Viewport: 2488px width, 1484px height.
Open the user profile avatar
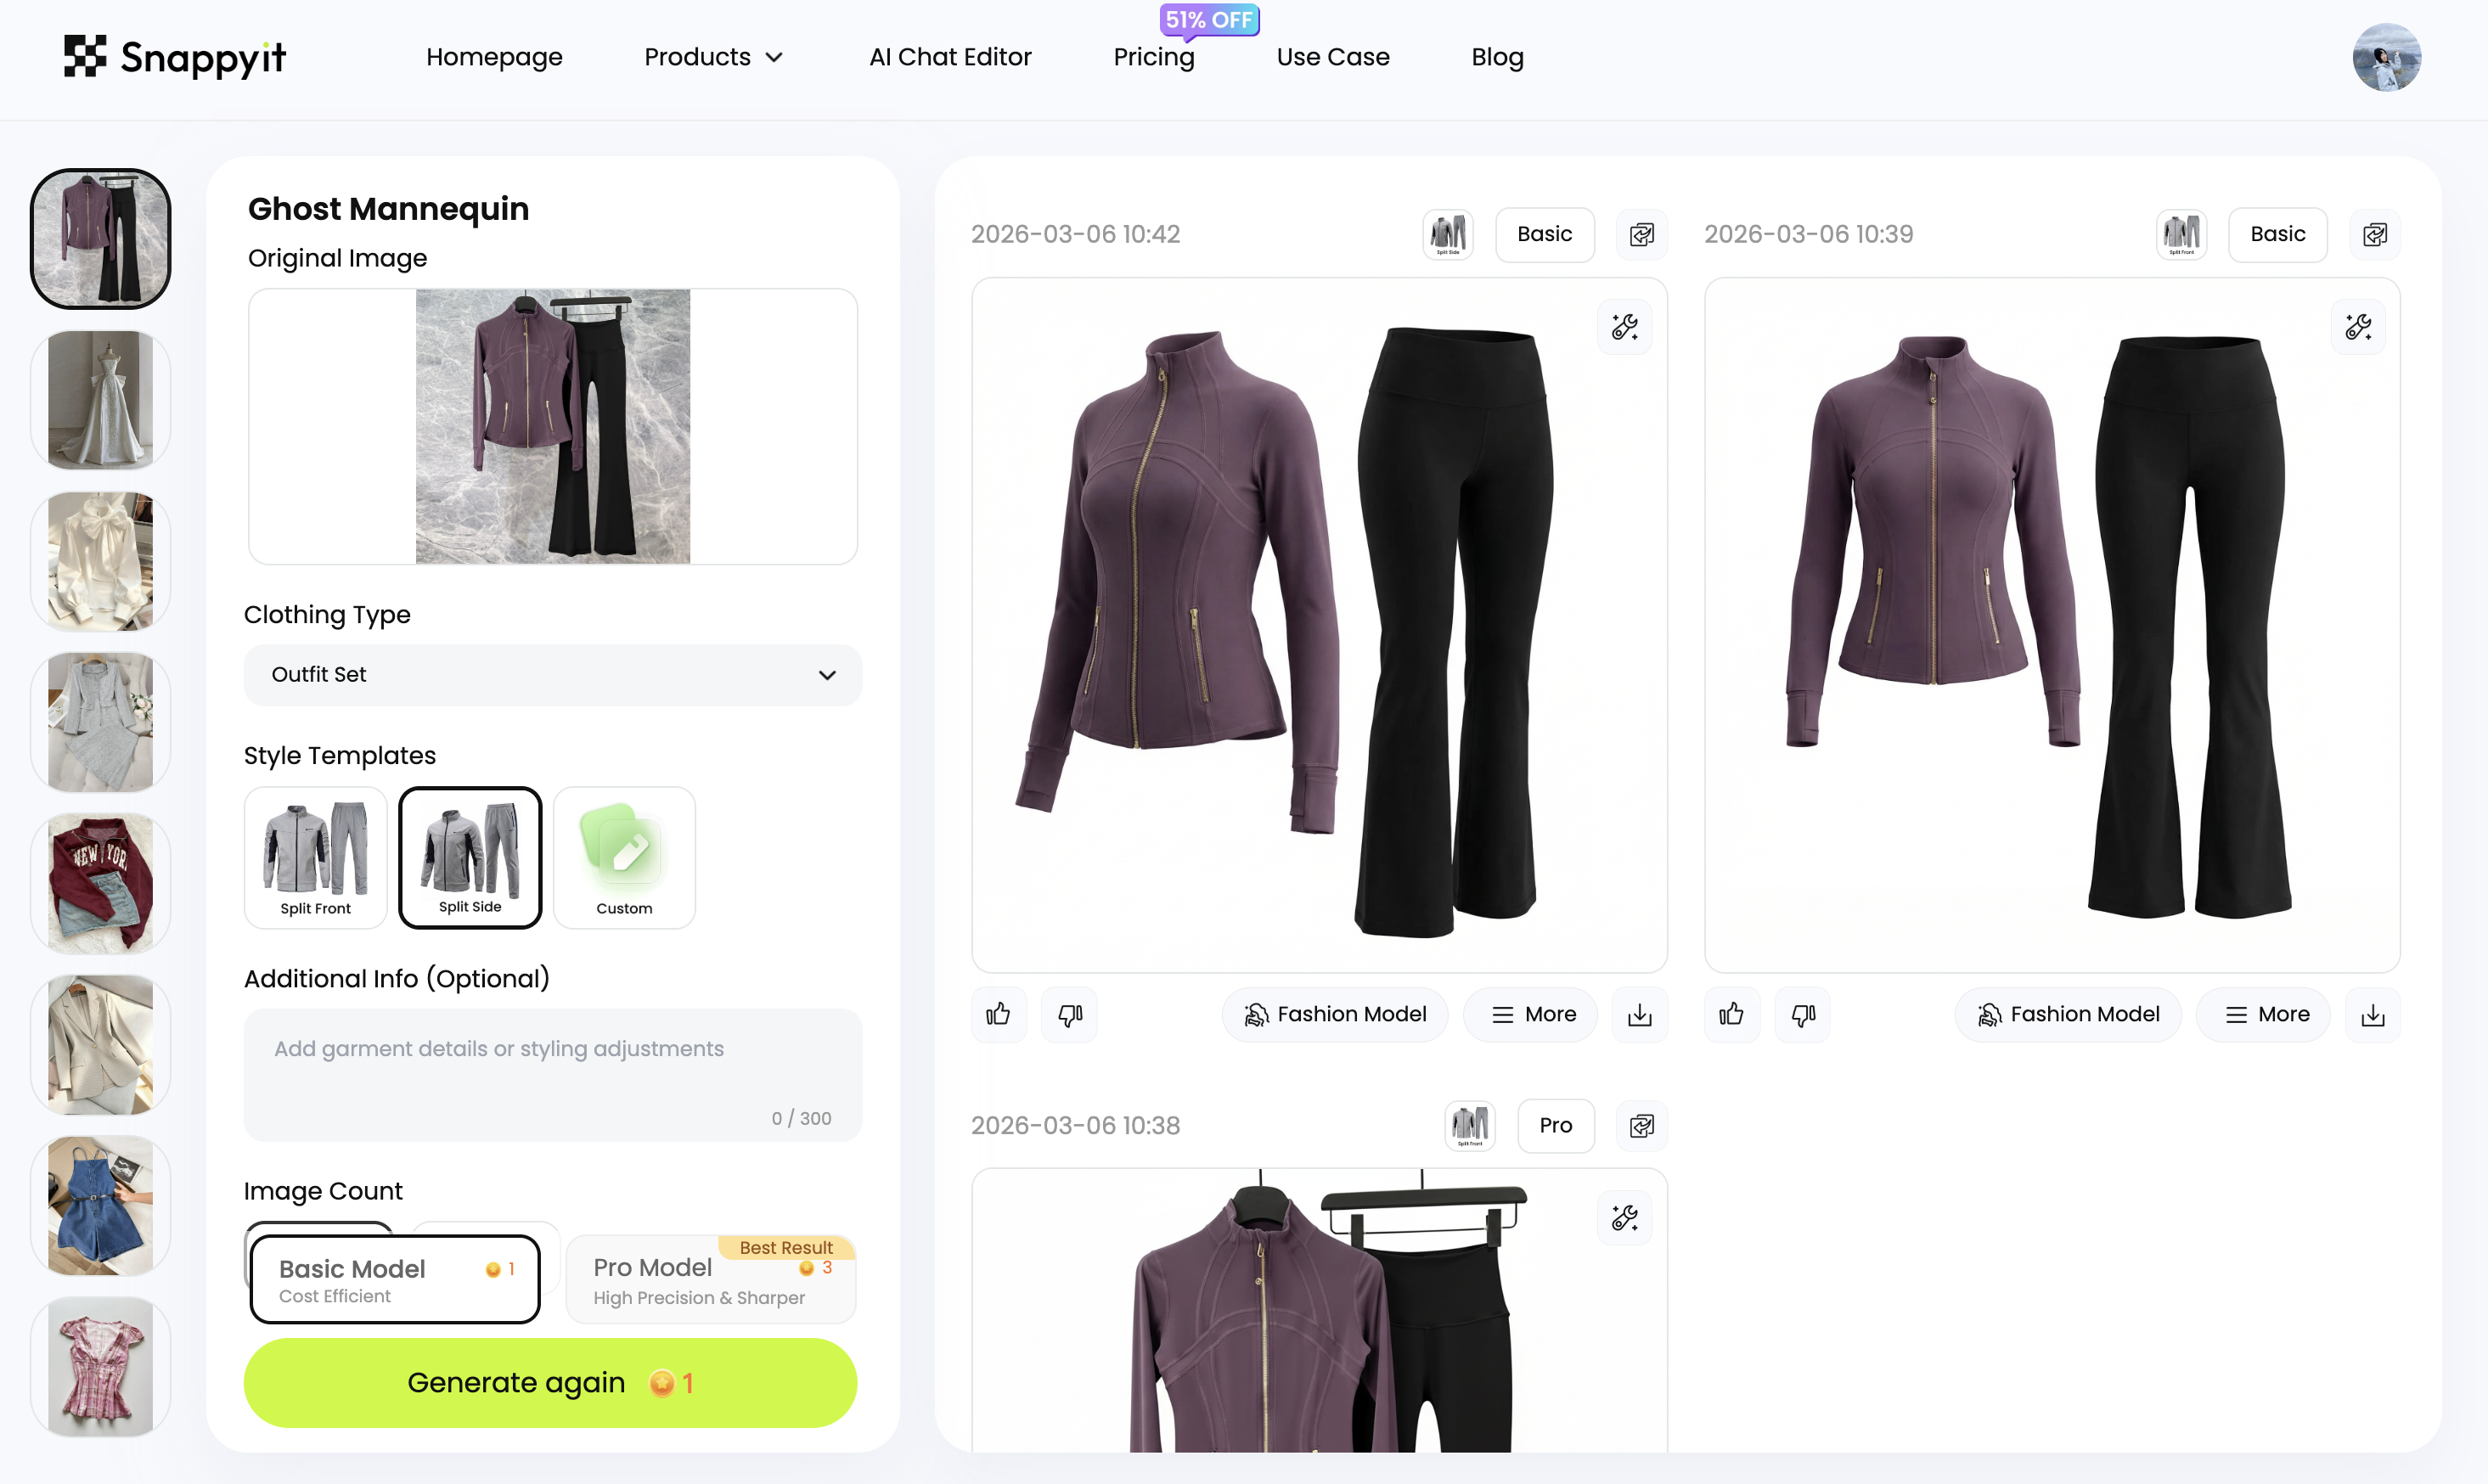click(x=2386, y=57)
